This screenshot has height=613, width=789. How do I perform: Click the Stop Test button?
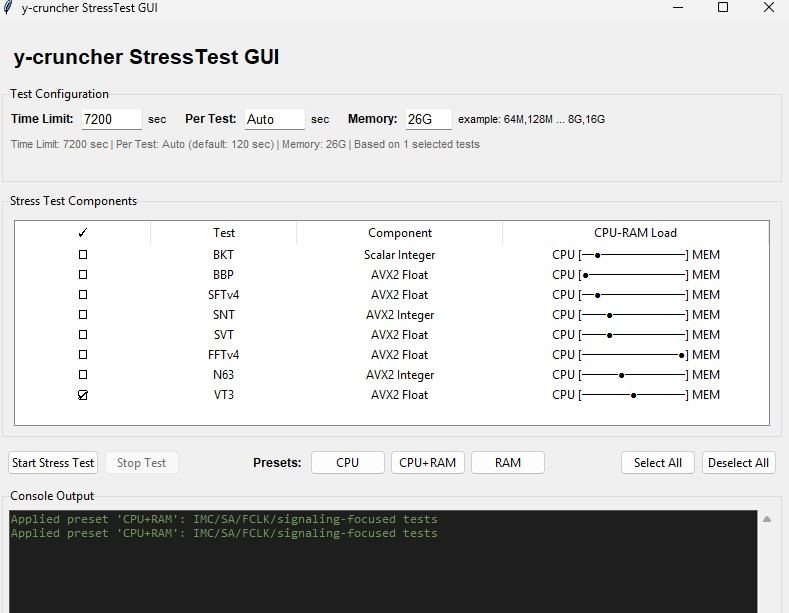141,463
